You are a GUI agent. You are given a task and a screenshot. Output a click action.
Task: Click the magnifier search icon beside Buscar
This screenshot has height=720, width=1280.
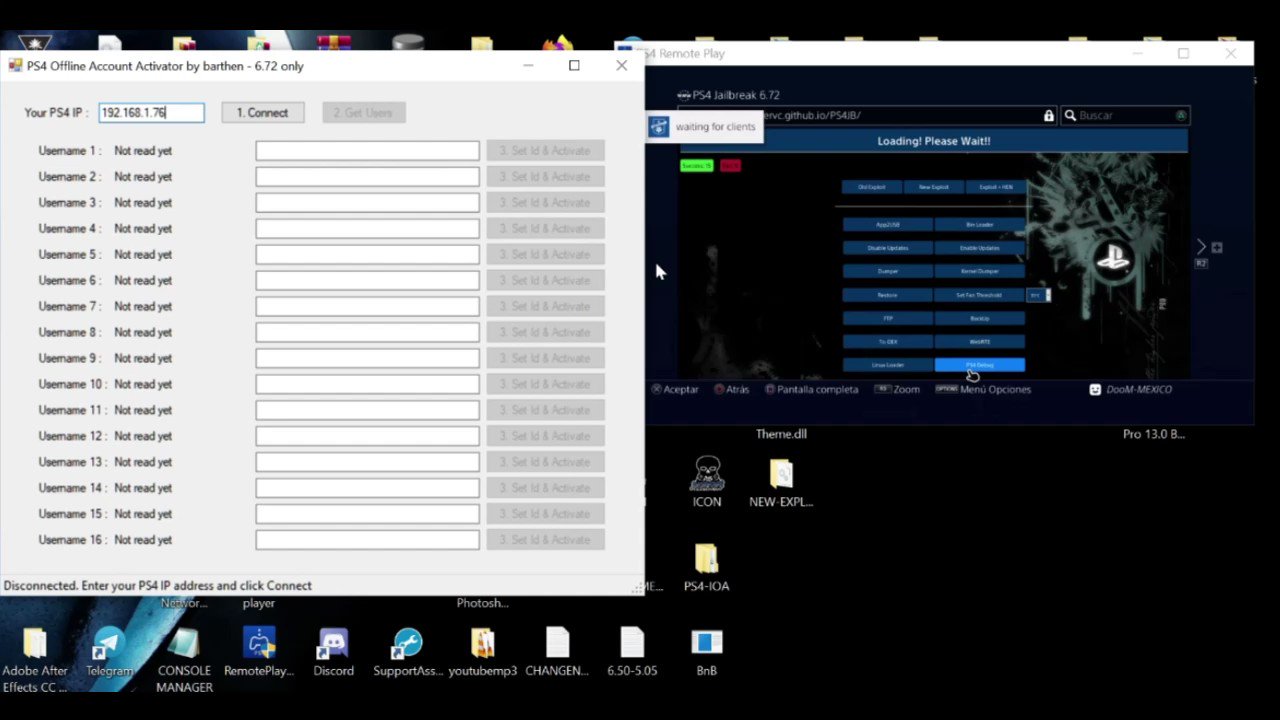pyautogui.click(x=1070, y=116)
